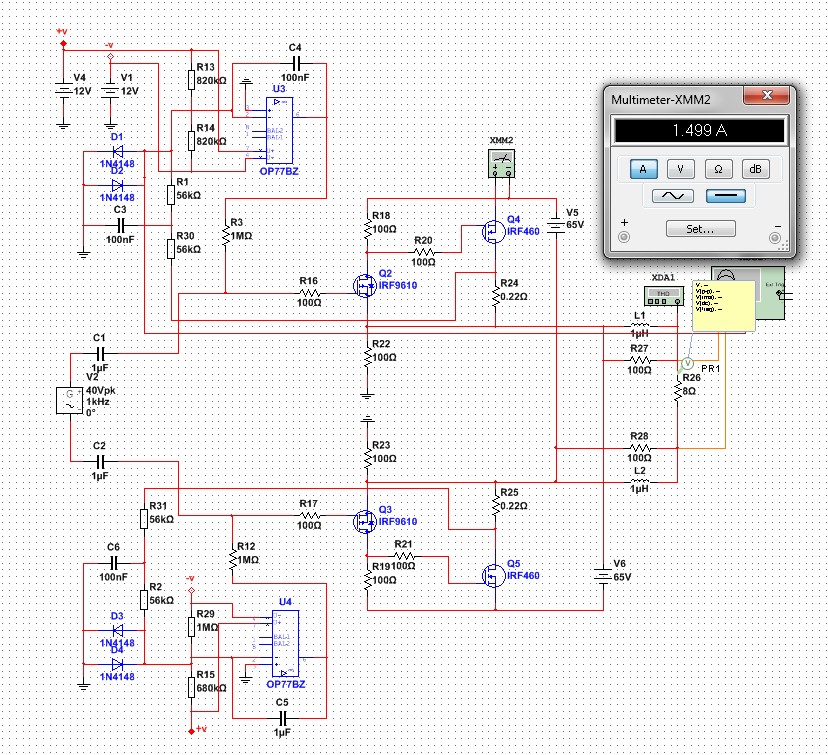
Task: Select MOSFET Q4 IRF460
Action: click(x=494, y=231)
